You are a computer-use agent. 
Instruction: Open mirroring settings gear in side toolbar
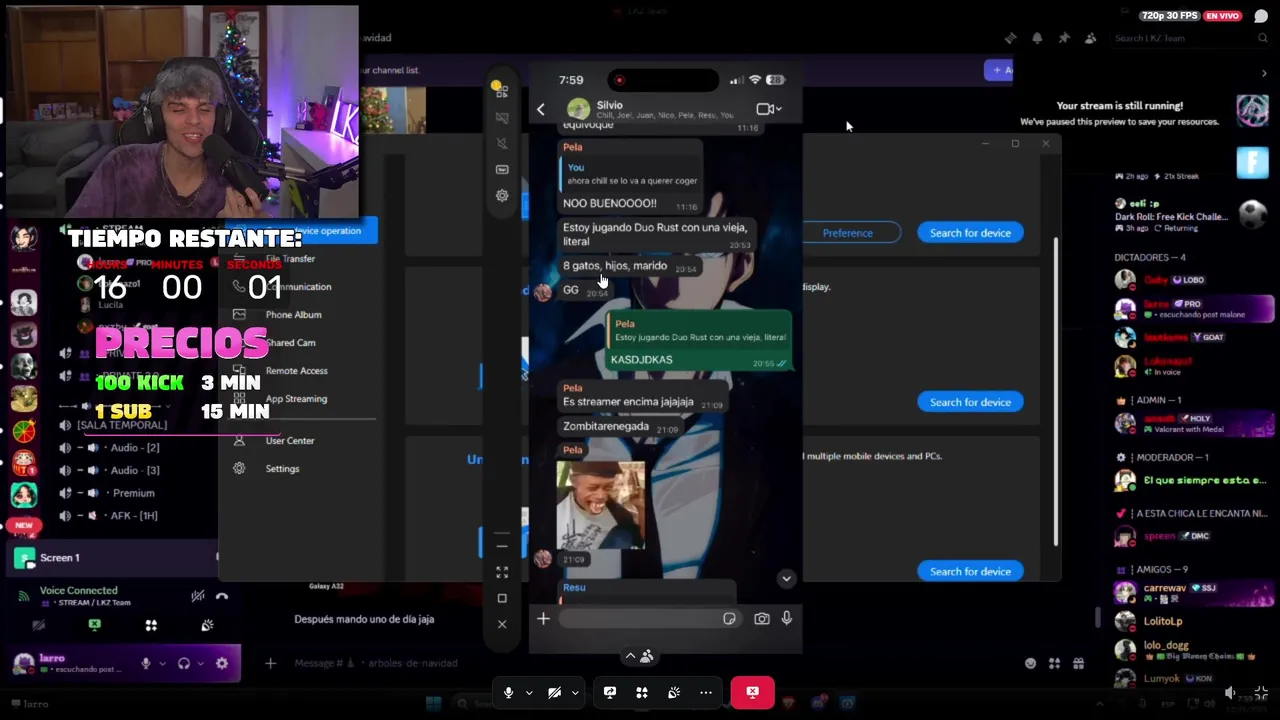[502, 196]
